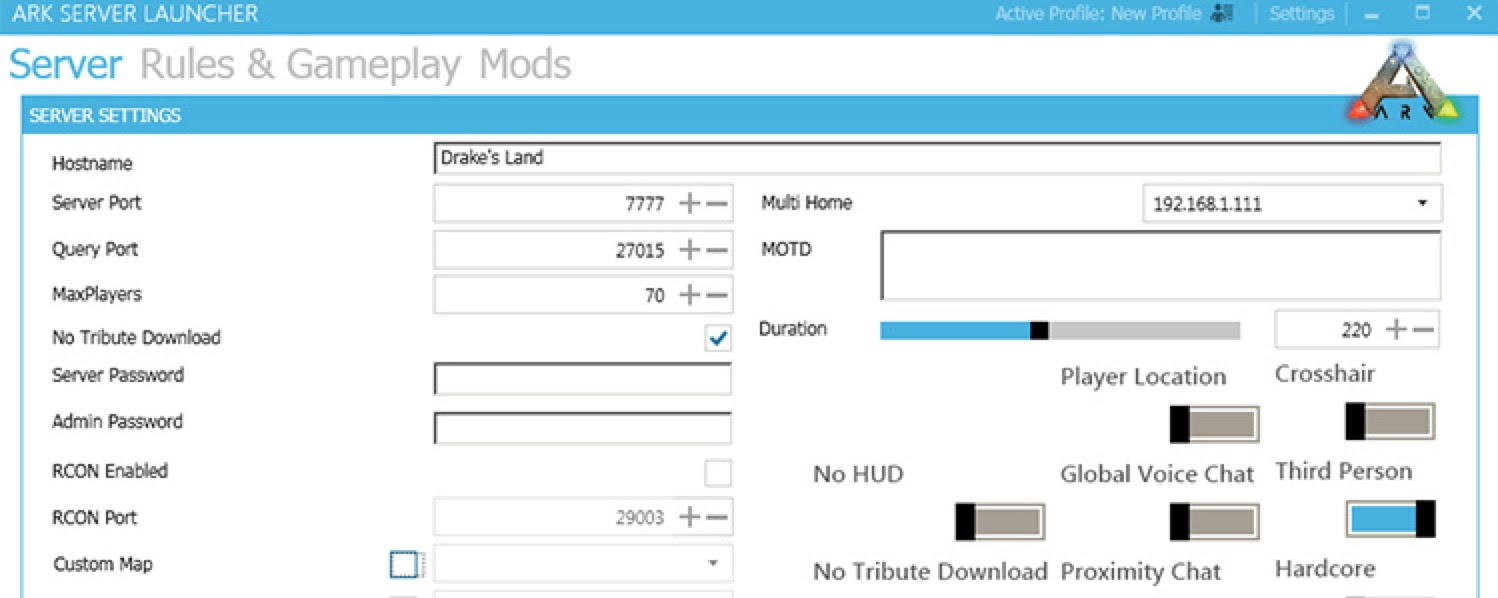1498x598 pixels.
Task: Maximize the ARK Server Launcher window
Action: coord(1422,13)
